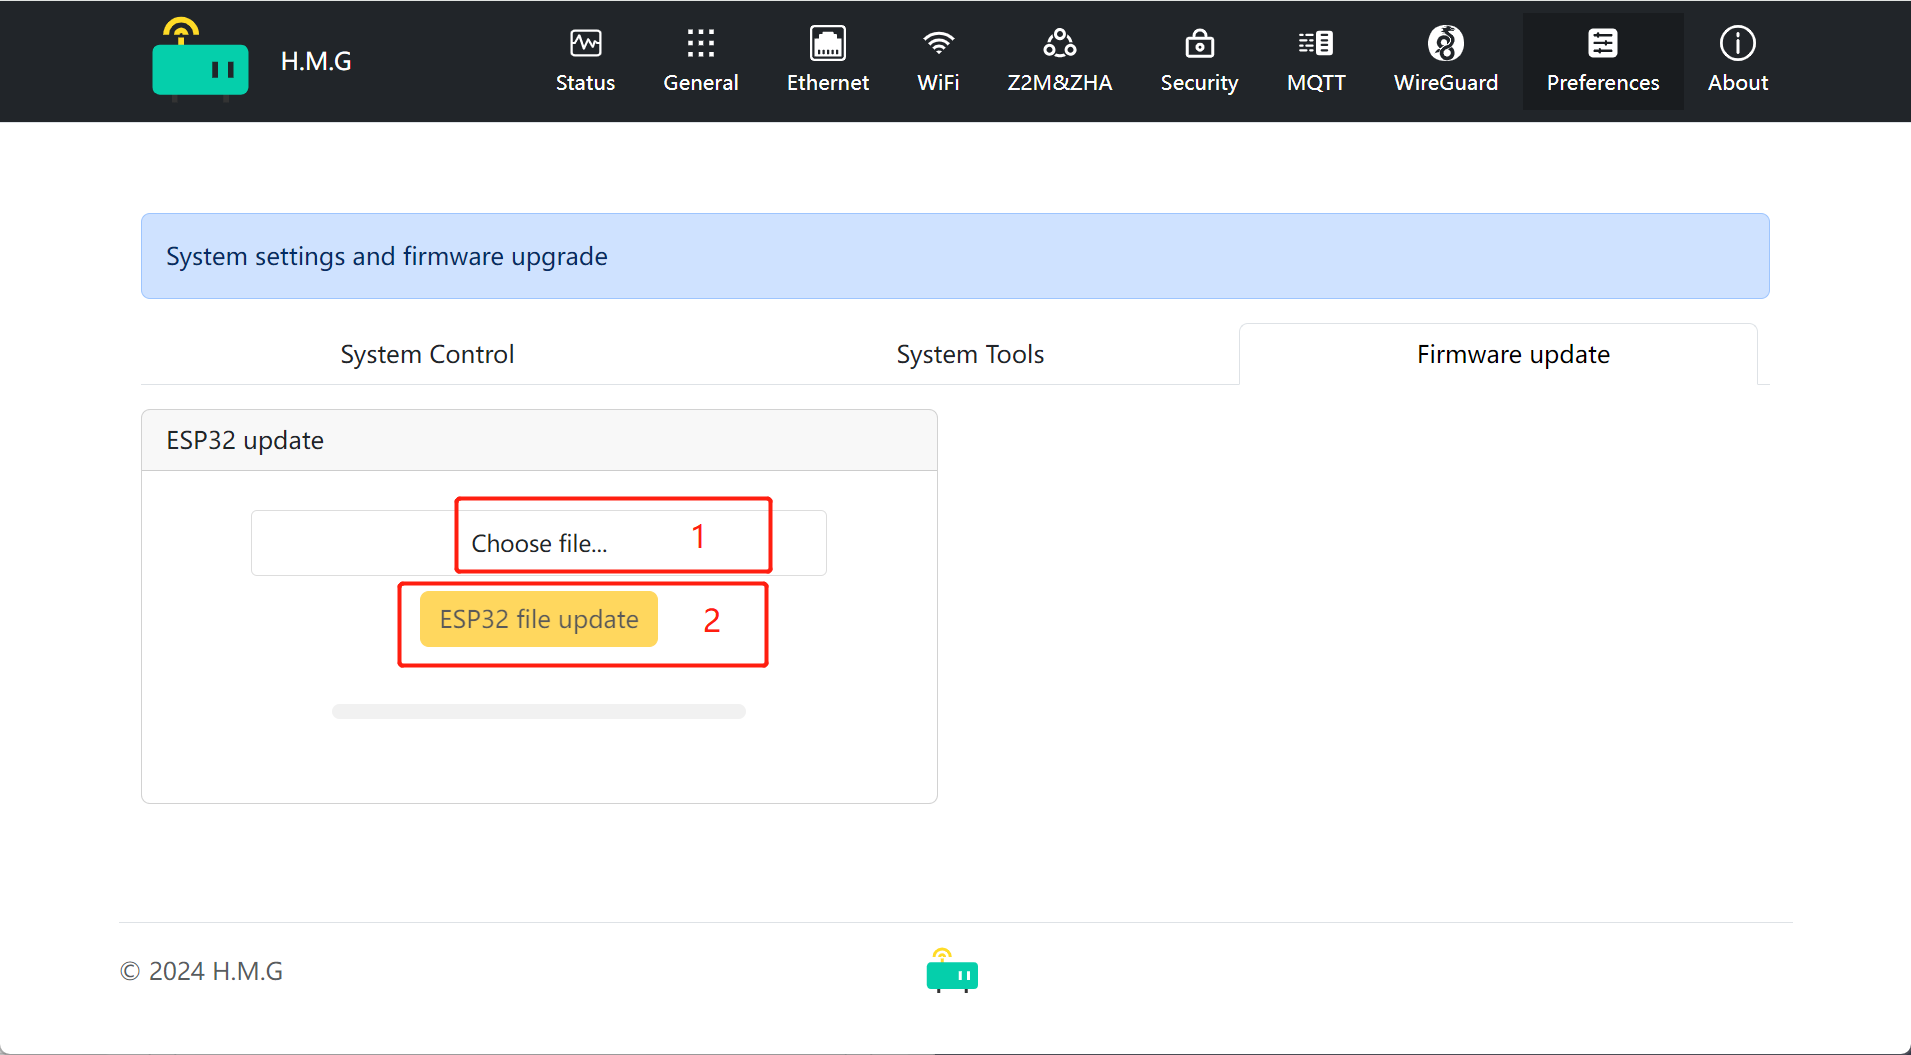Open the WiFi settings icon
The height and width of the screenshot is (1055, 1911).
tap(937, 43)
